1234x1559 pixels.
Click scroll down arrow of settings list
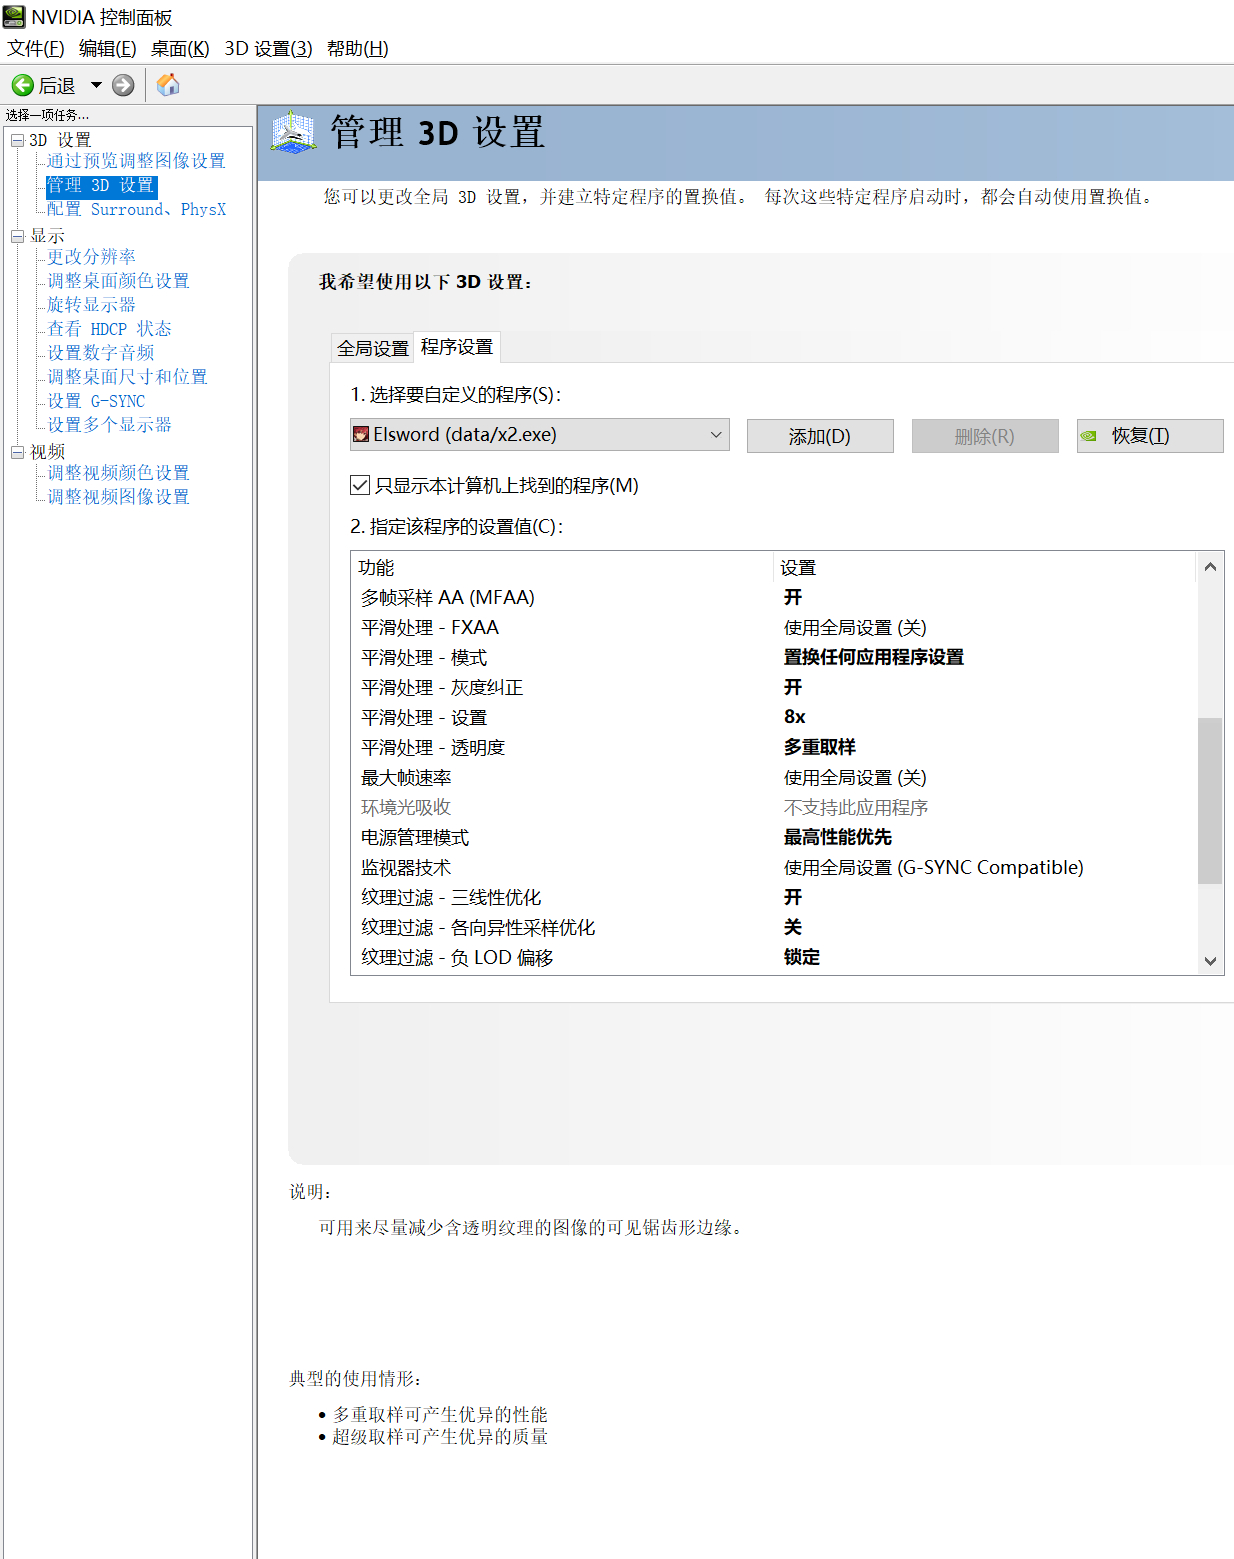[1210, 961]
